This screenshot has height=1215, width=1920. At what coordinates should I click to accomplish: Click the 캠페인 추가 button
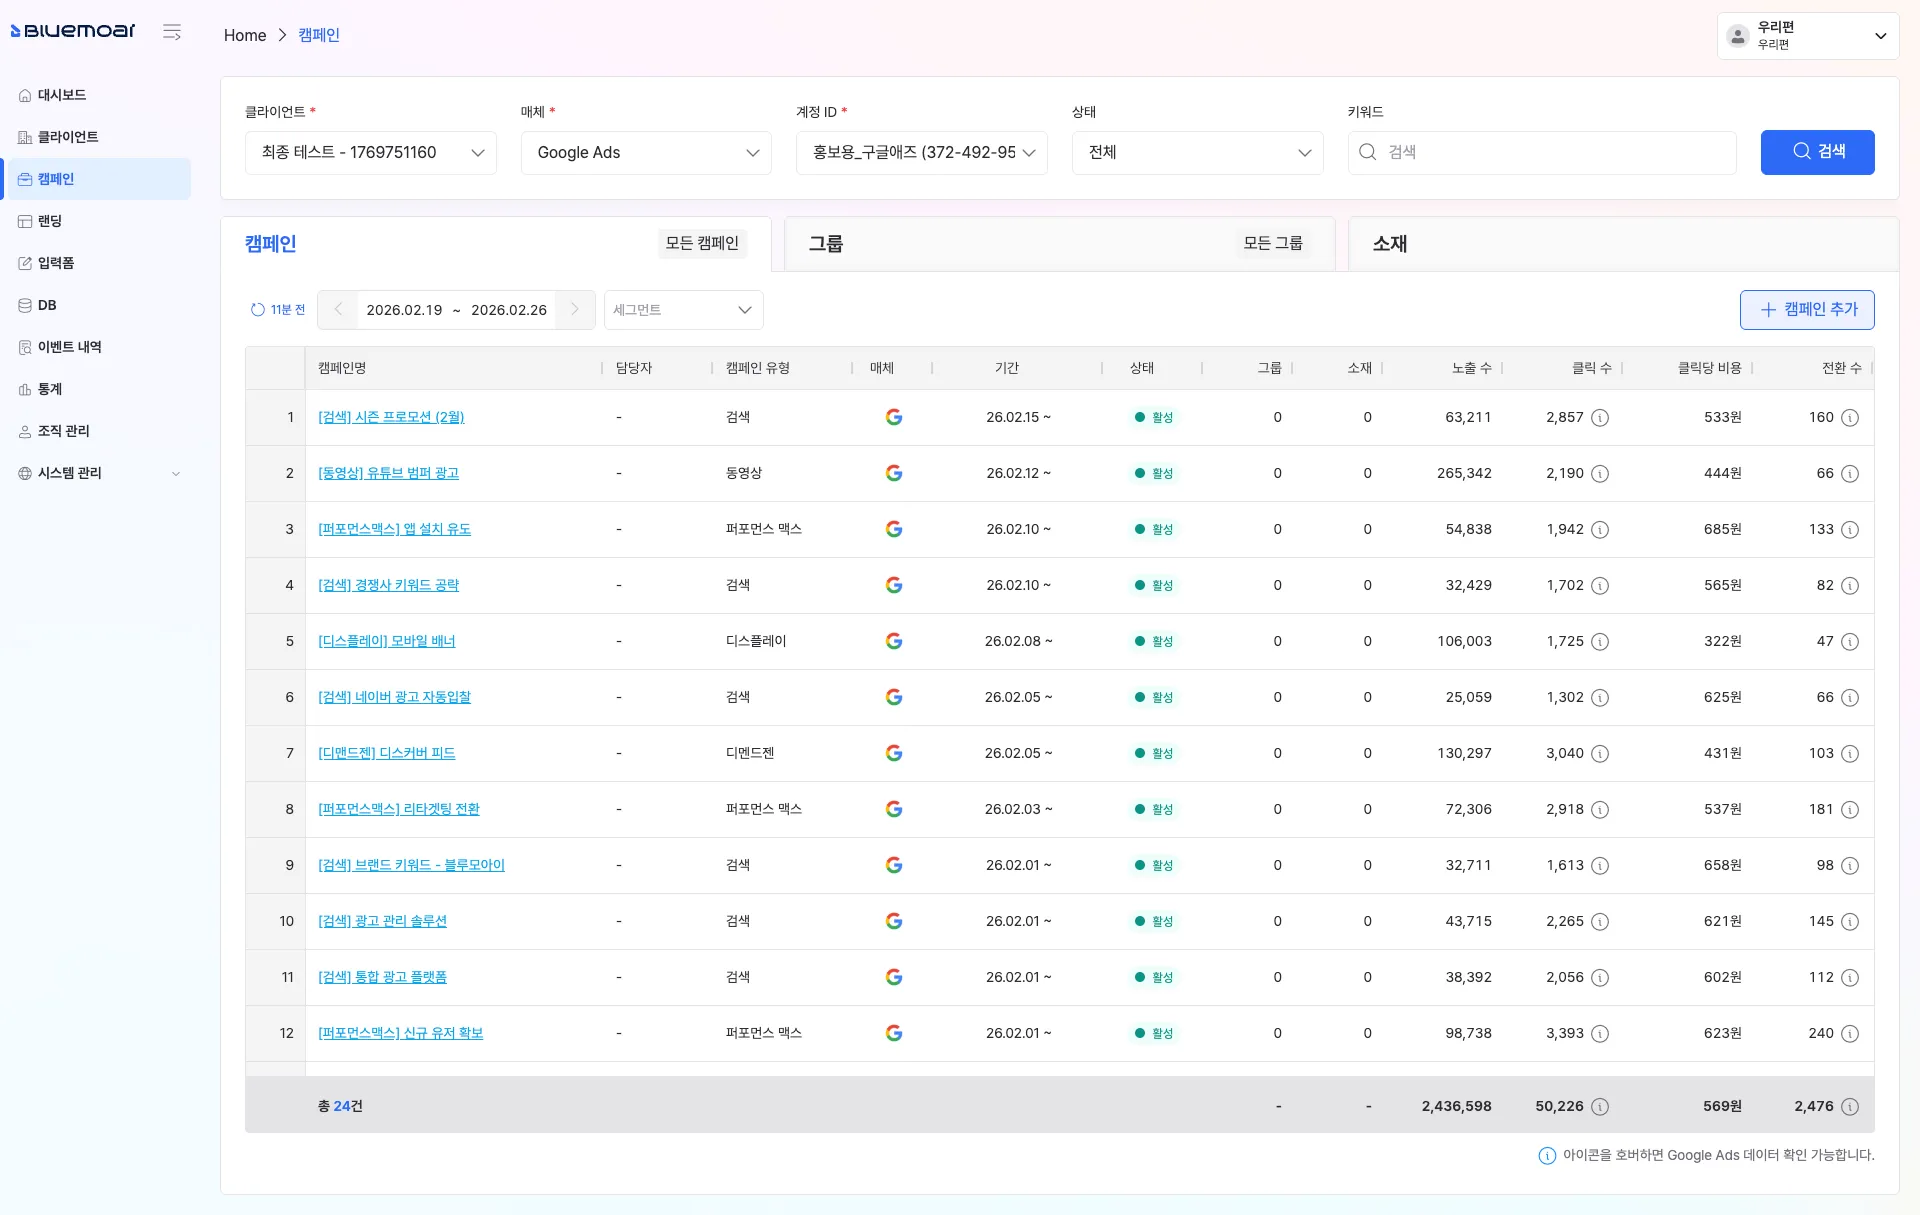(1807, 310)
